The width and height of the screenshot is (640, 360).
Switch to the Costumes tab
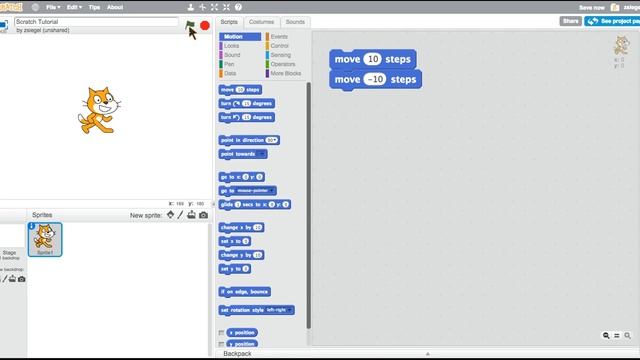pyautogui.click(x=262, y=22)
